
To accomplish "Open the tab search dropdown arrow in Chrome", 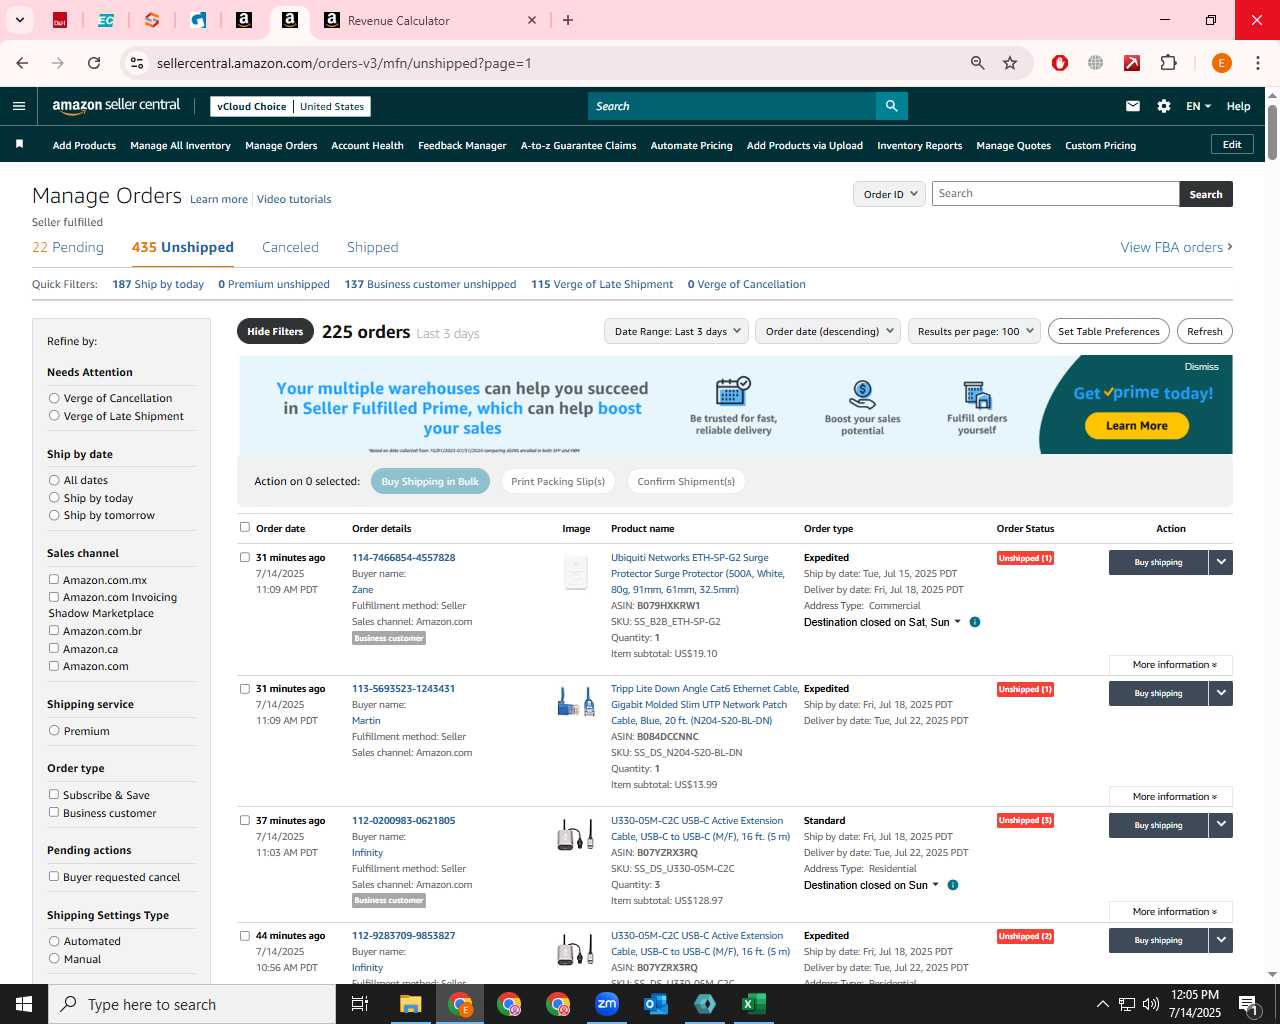I will (x=19, y=20).
